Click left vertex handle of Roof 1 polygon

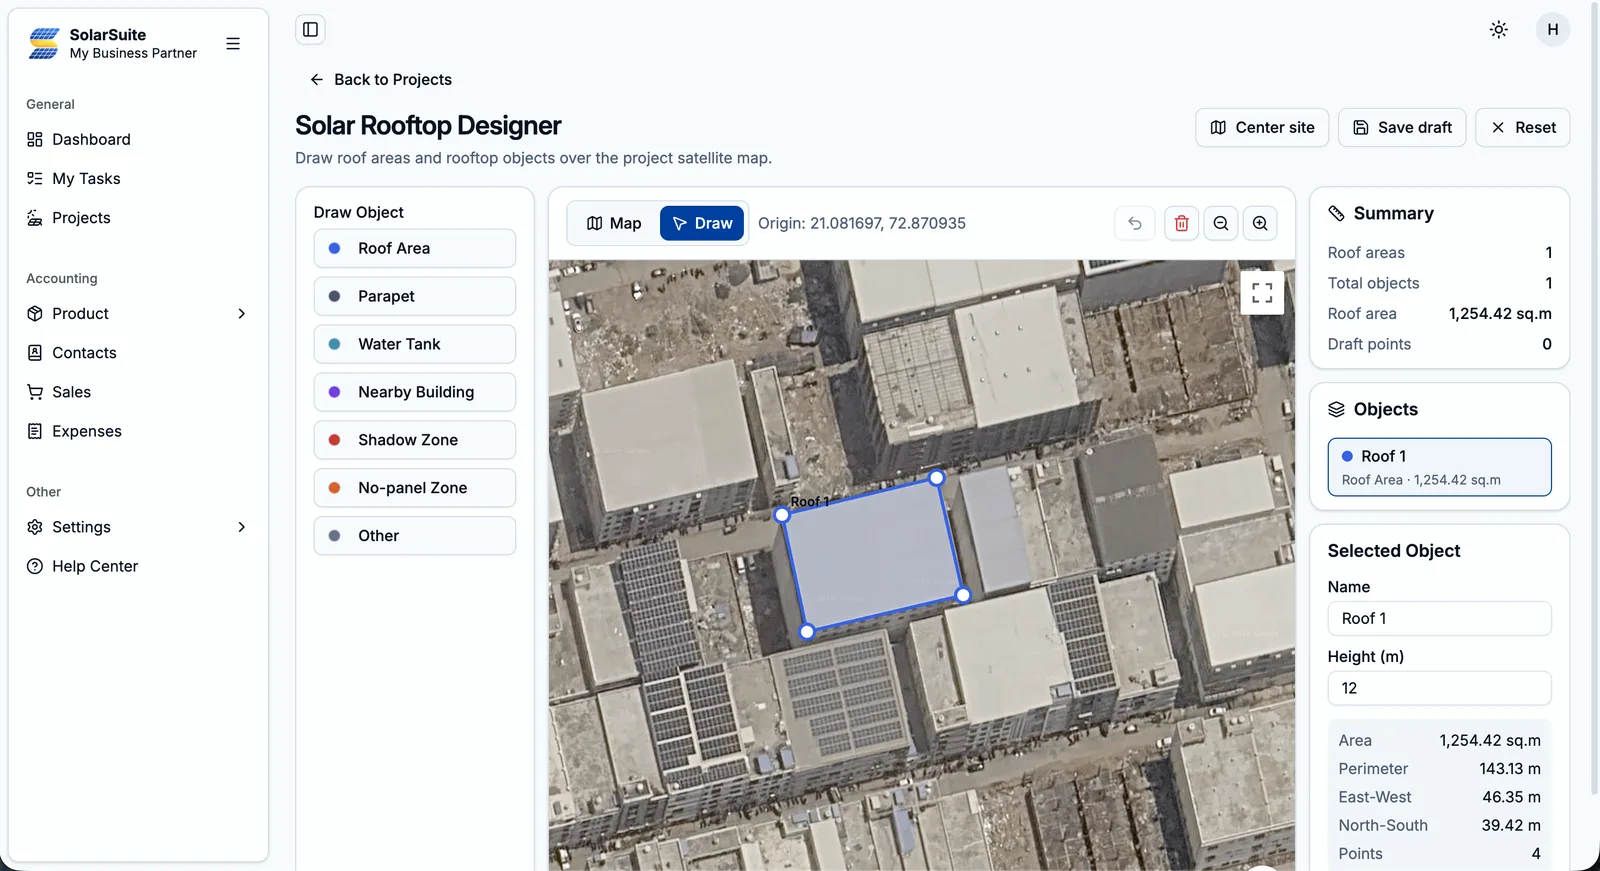pyautogui.click(x=782, y=515)
